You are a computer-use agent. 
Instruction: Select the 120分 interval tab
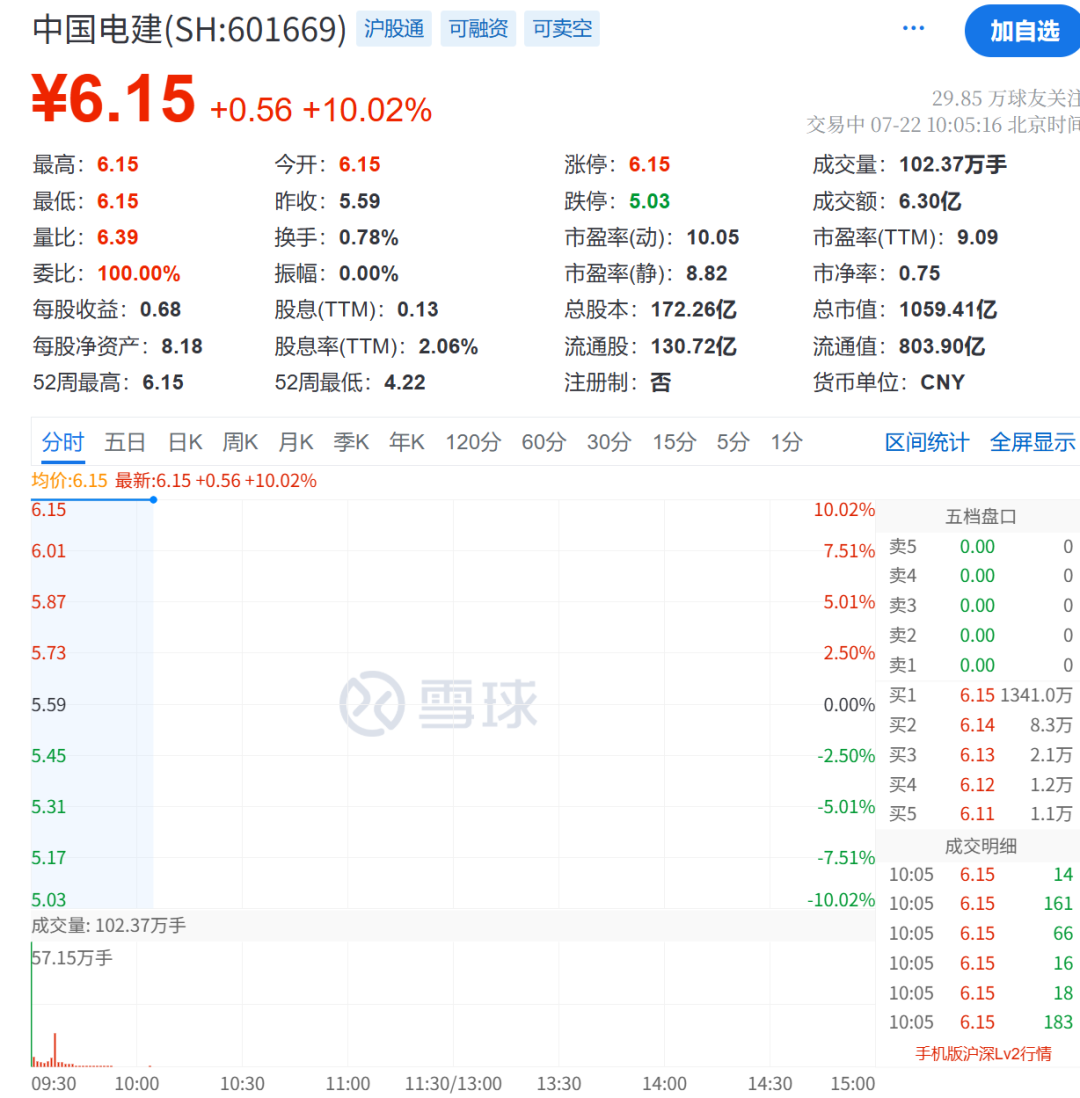click(x=473, y=443)
